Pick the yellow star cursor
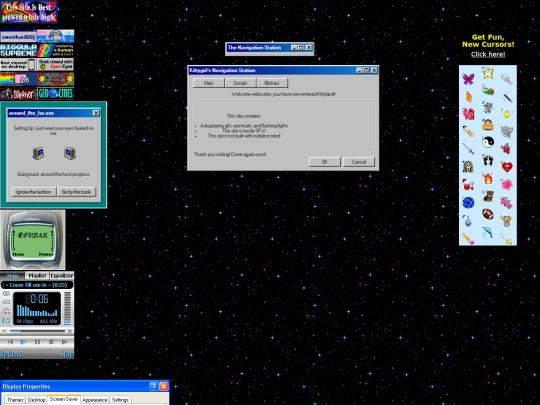Screen dimensions: 540x405 [488, 73]
